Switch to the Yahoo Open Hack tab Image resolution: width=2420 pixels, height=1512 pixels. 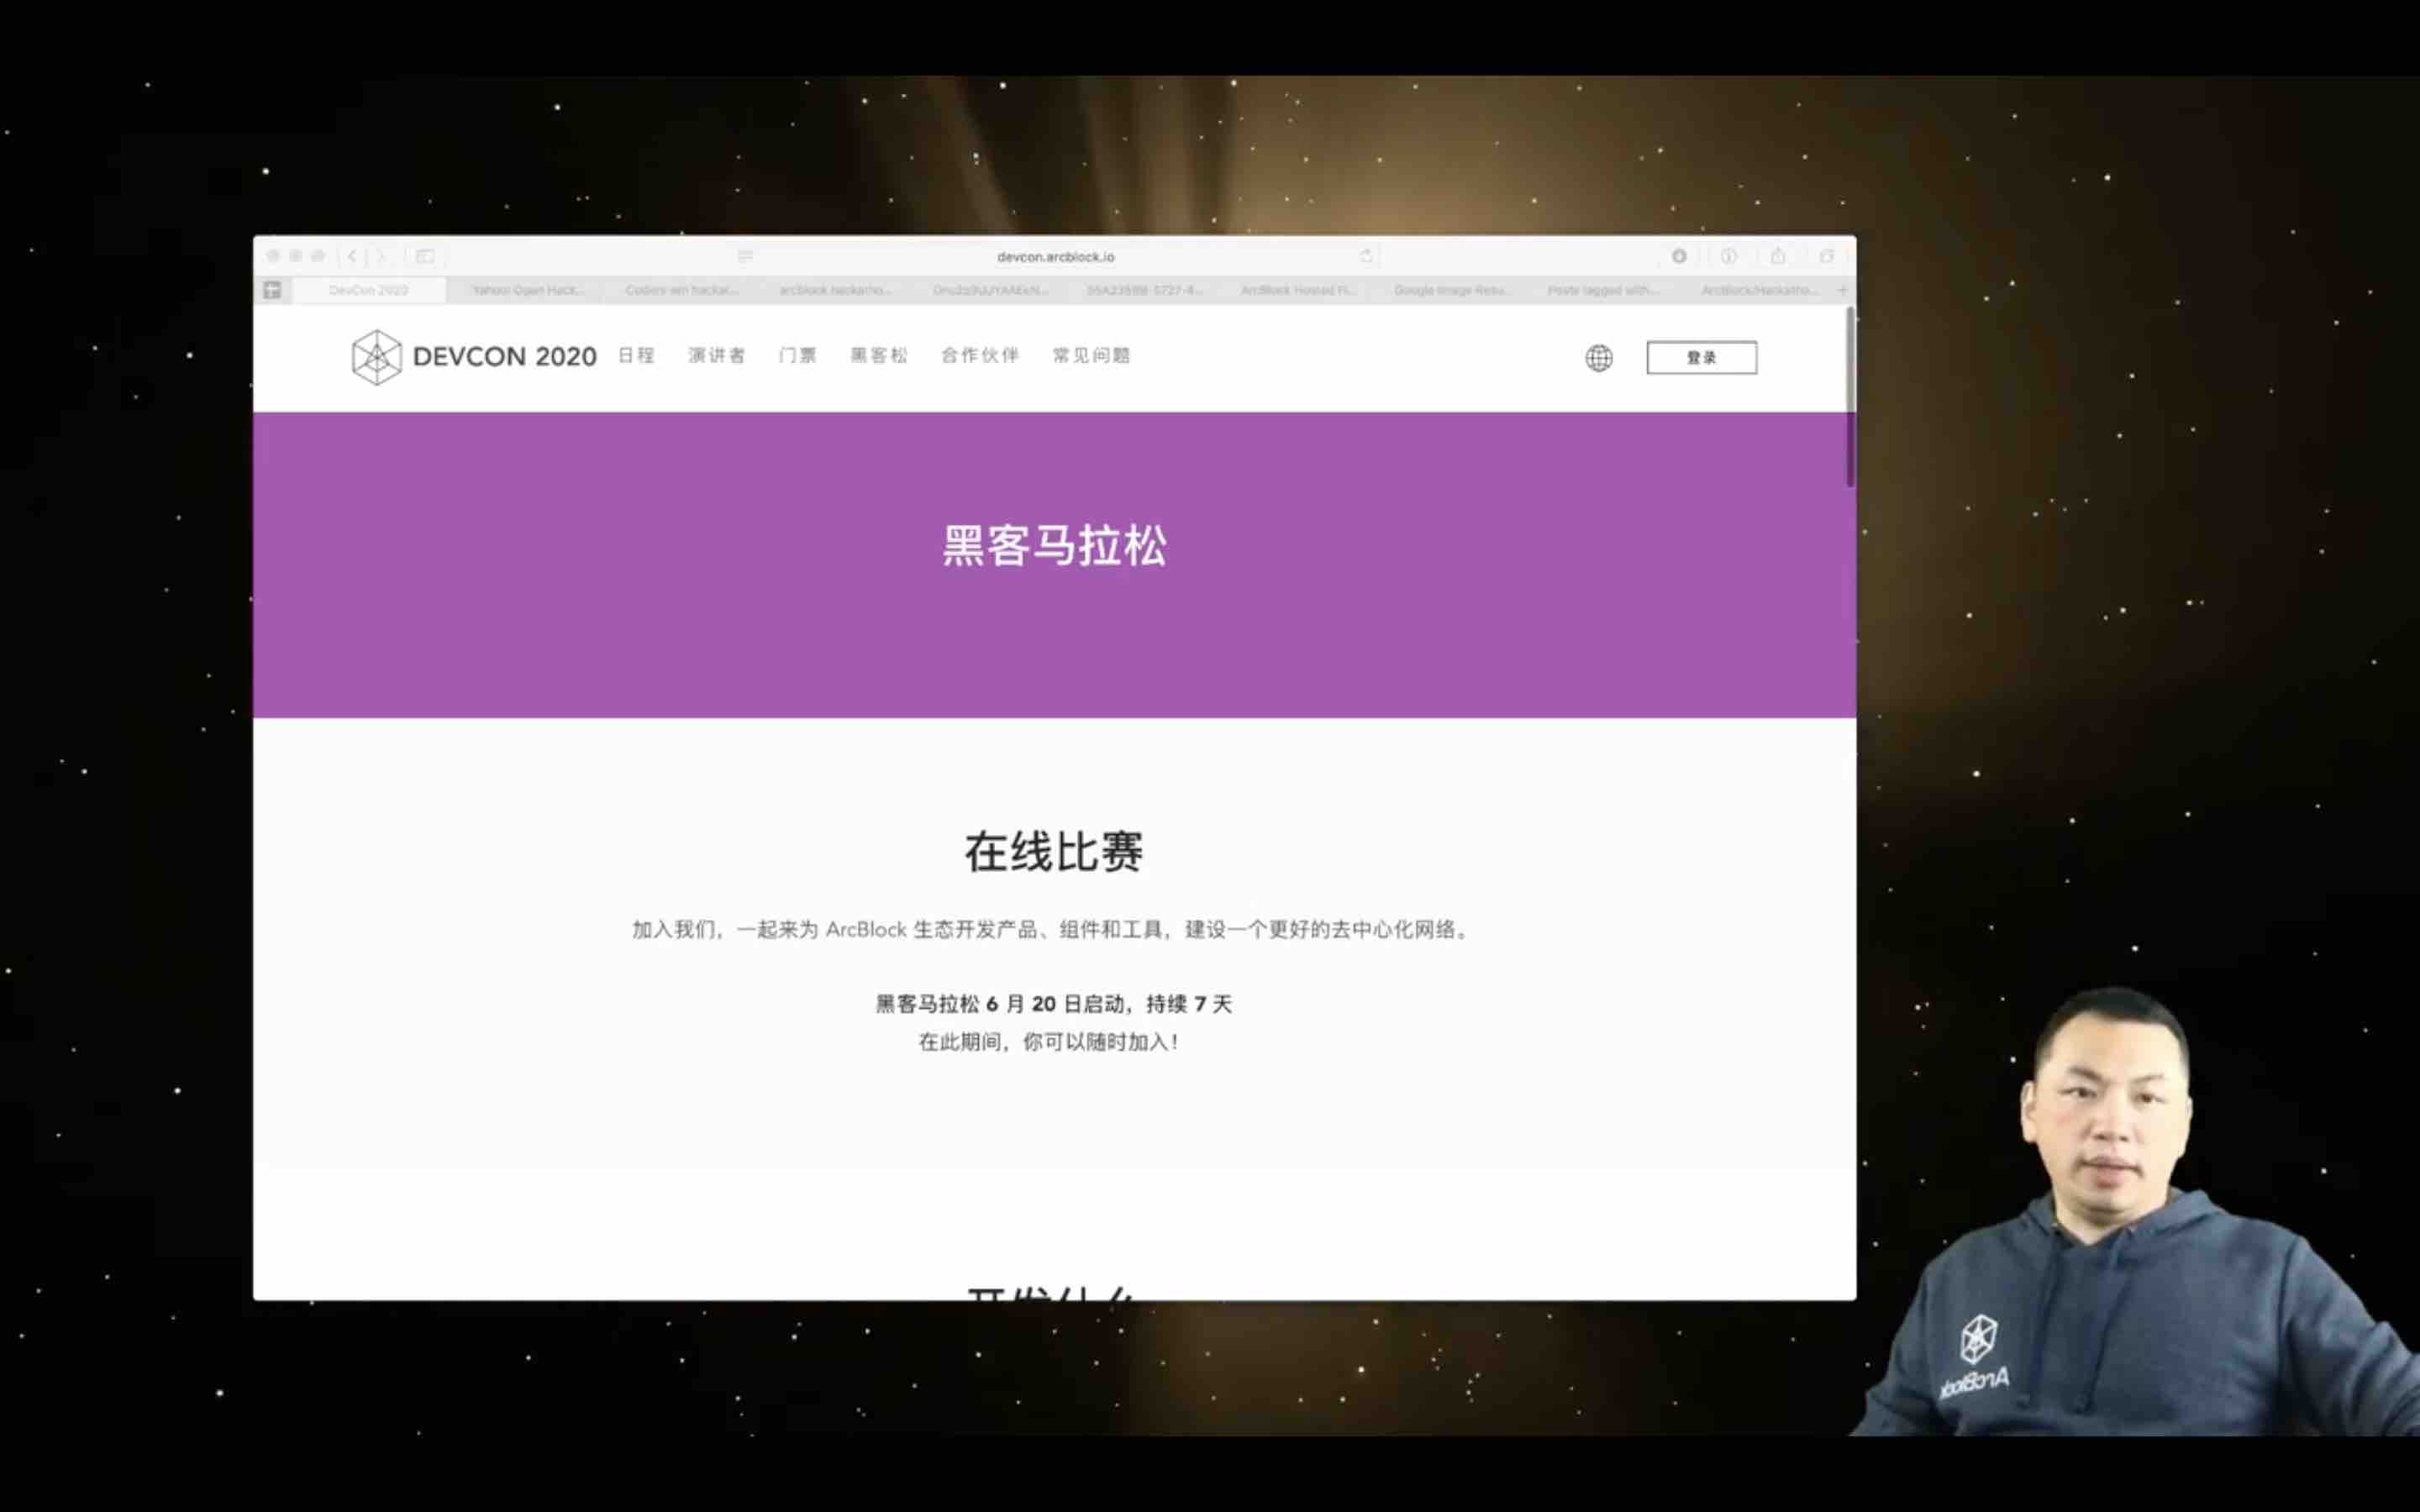click(x=527, y=290)
